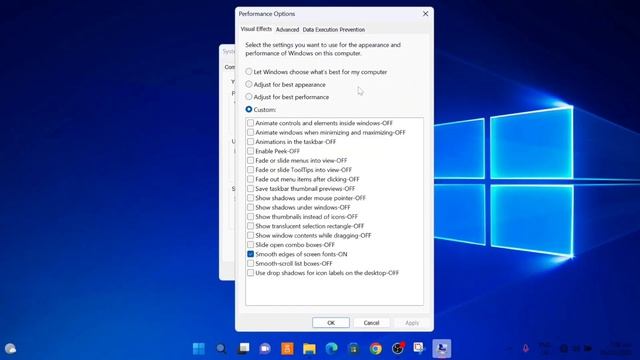This screenshot has height=360, width=640.
Task: Check Show translucent selection rectangle
Action: point(251,226)
